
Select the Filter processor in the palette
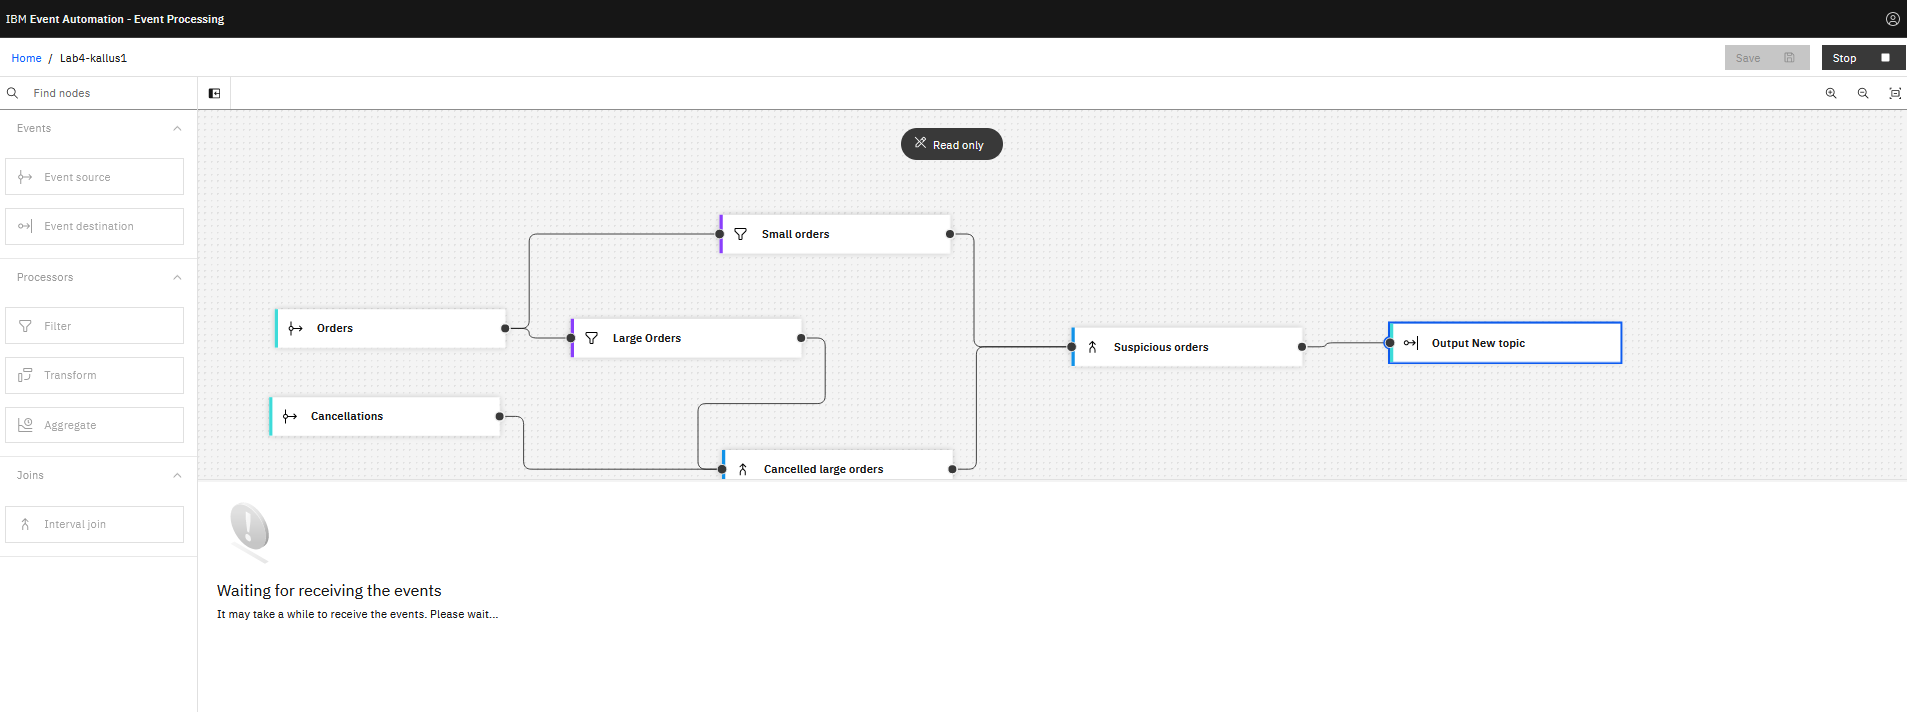[x=94, y=326]
